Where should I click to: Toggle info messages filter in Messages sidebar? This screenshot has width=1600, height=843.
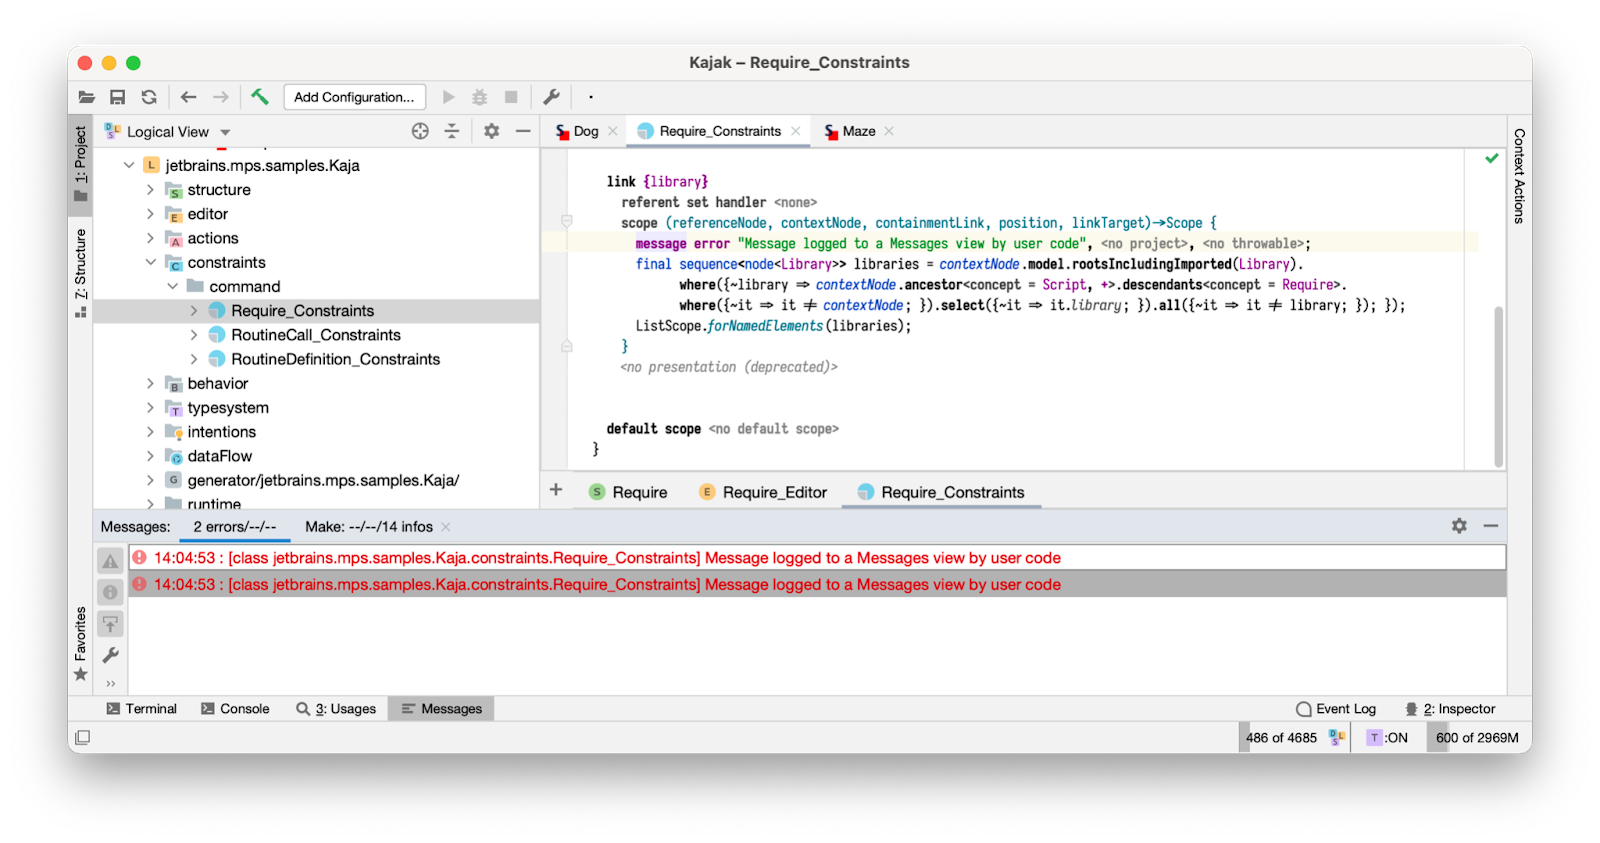click(x=110, y=592)
